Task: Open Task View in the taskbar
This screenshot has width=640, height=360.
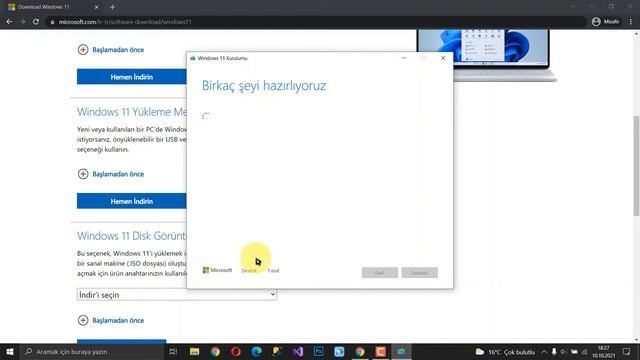Action: 173,351
